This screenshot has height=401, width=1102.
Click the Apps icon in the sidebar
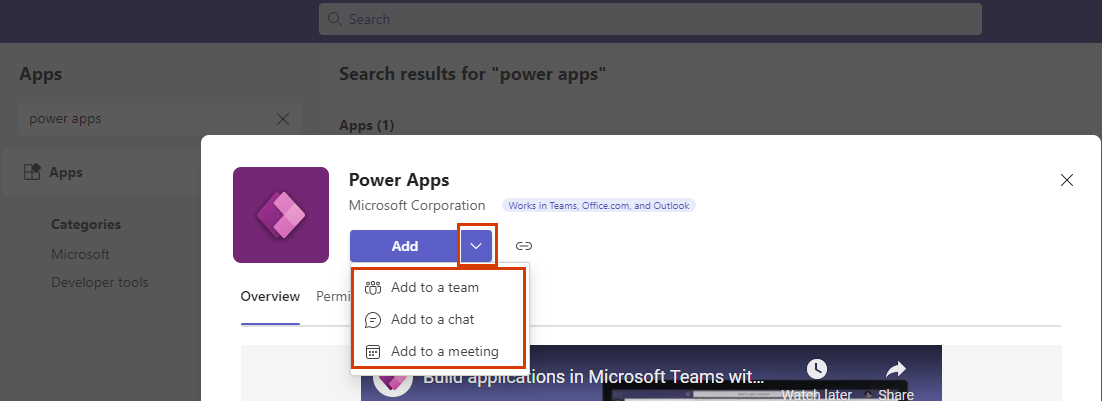click(32, 172)
